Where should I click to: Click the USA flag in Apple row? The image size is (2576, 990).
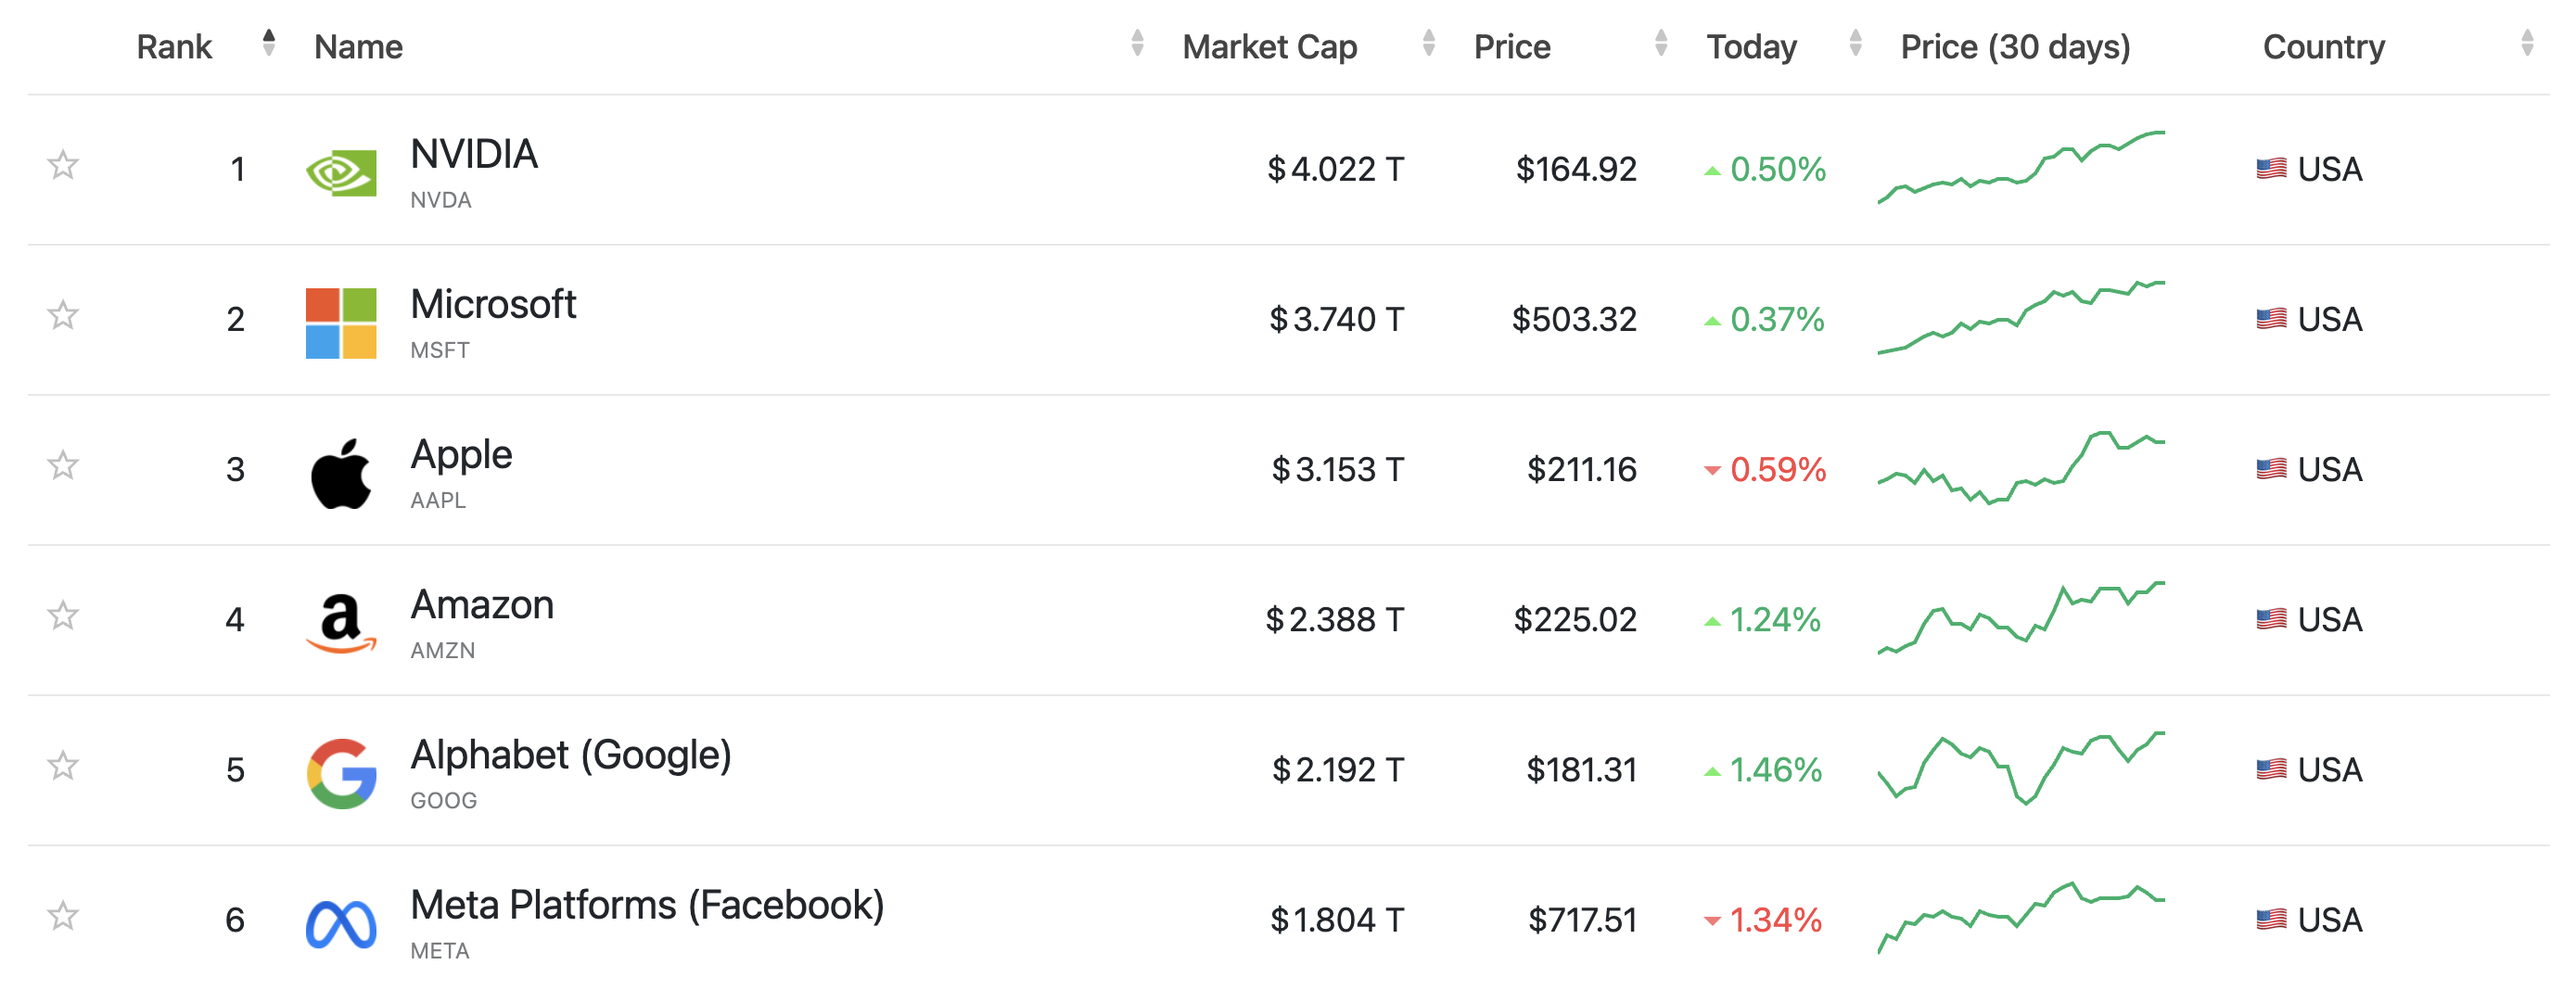point(2271,468)
